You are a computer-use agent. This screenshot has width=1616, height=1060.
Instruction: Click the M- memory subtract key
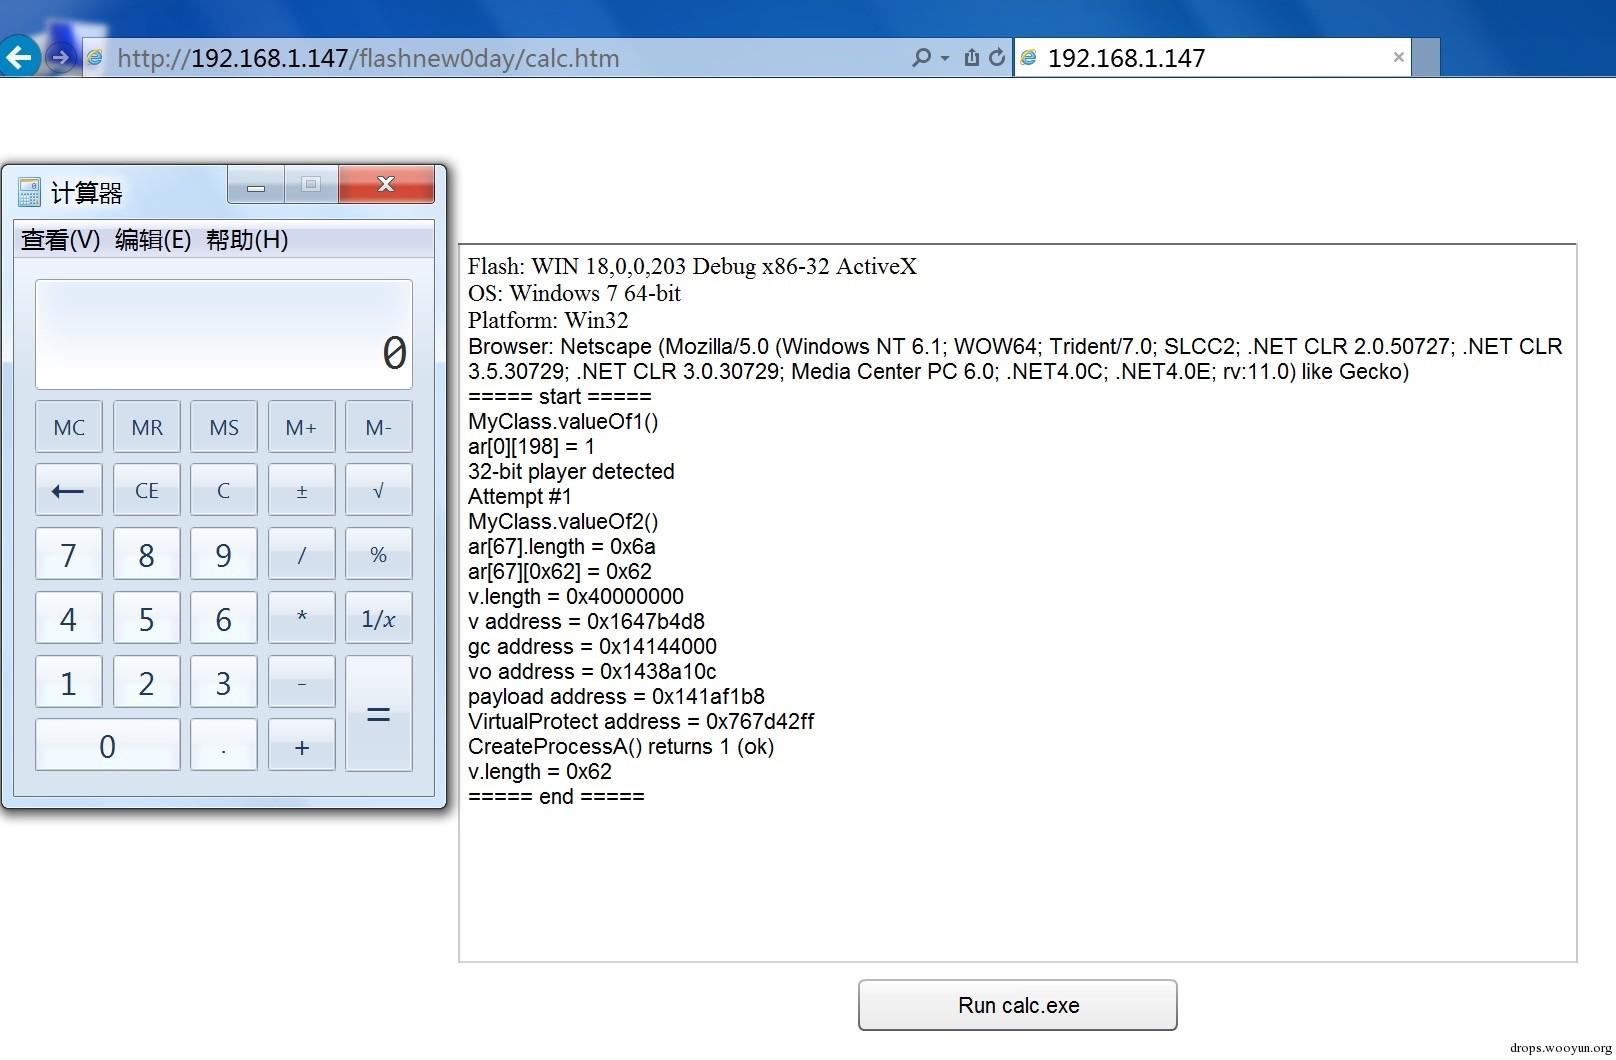tap(379, 427)
